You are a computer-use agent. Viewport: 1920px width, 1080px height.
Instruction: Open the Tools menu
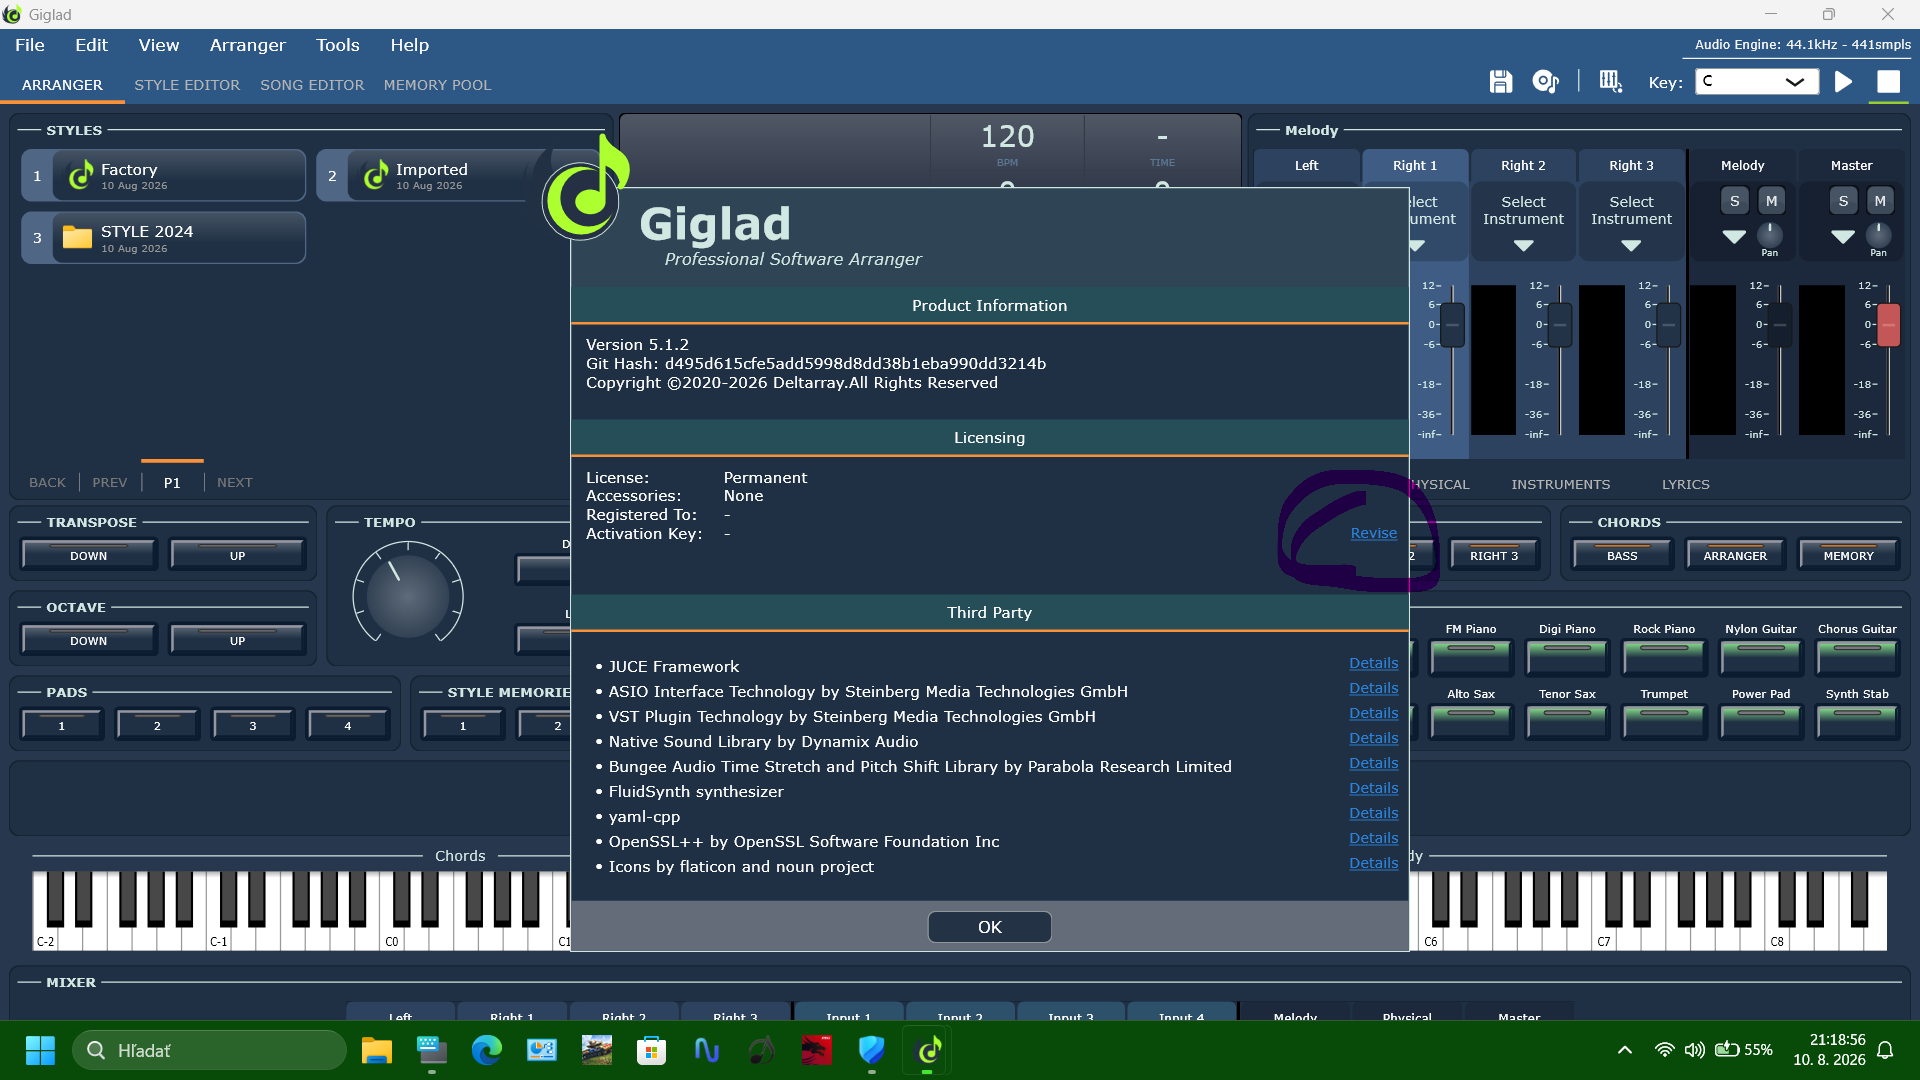click(x=338, y=45)
